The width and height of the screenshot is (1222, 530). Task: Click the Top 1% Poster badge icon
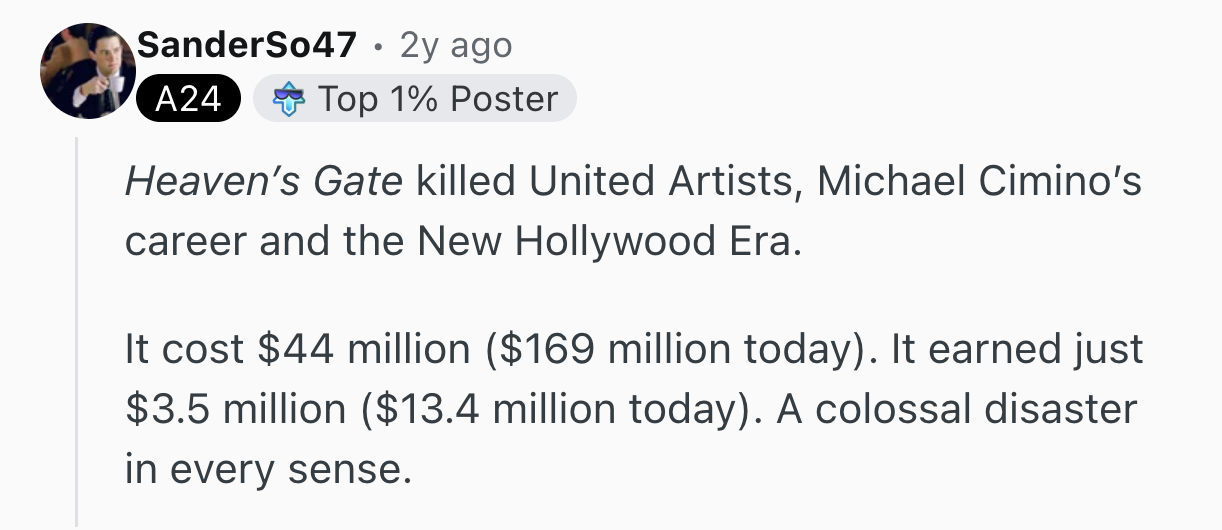pyautogui.click(x=287, y=99)
